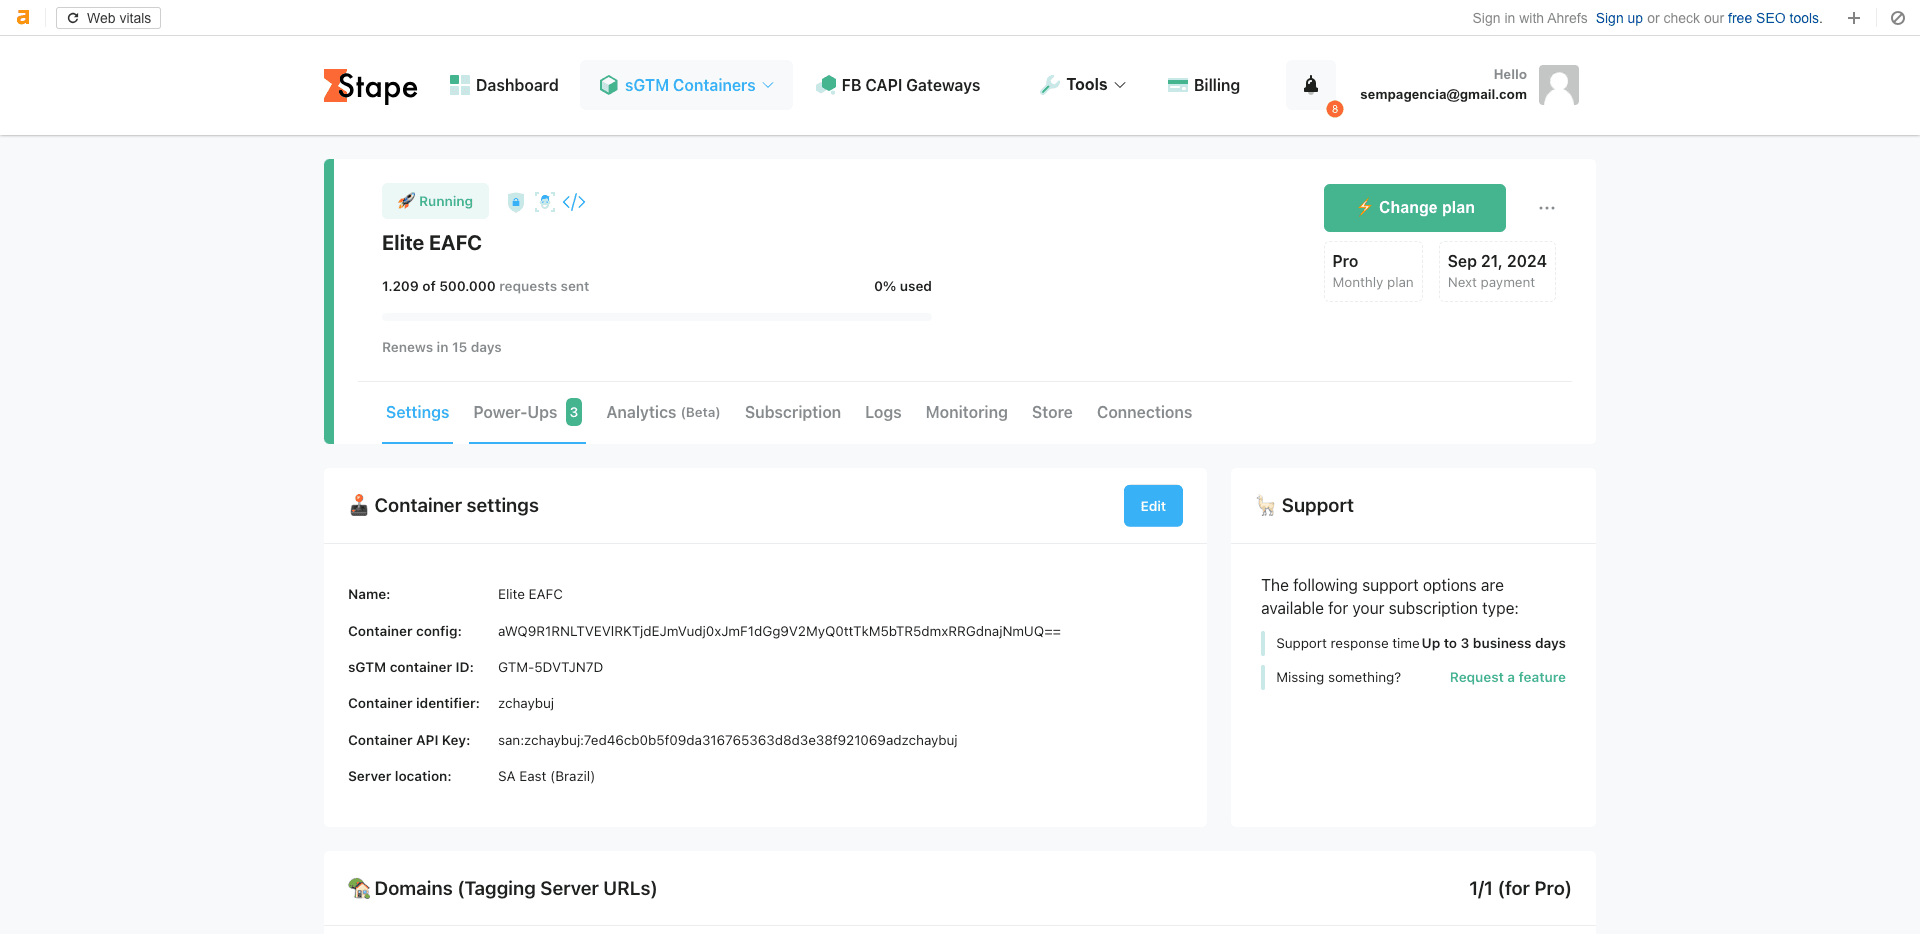
Task: Click the face scan icon near Running
Action: 545,202
